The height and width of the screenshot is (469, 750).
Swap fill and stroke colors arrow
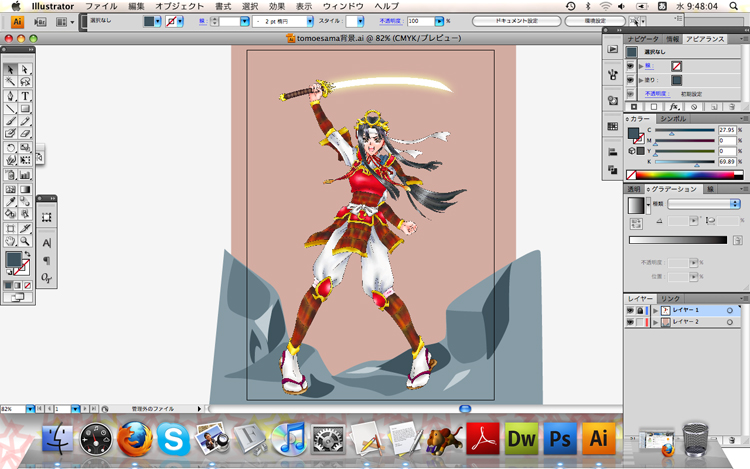pos(27,254)
